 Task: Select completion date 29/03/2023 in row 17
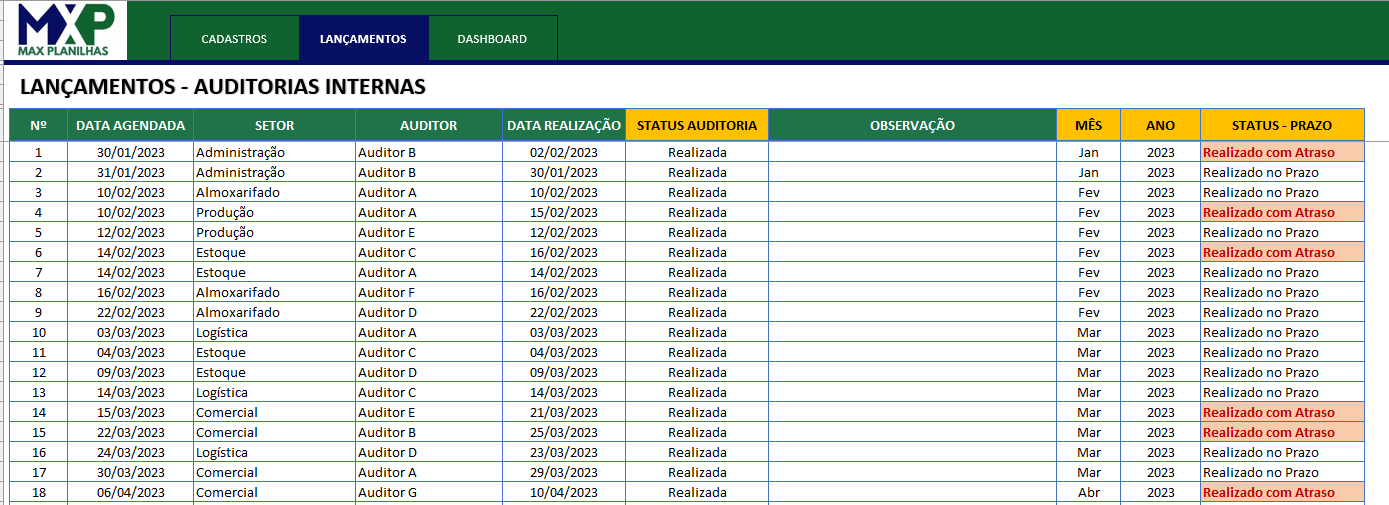click(564, 472)
